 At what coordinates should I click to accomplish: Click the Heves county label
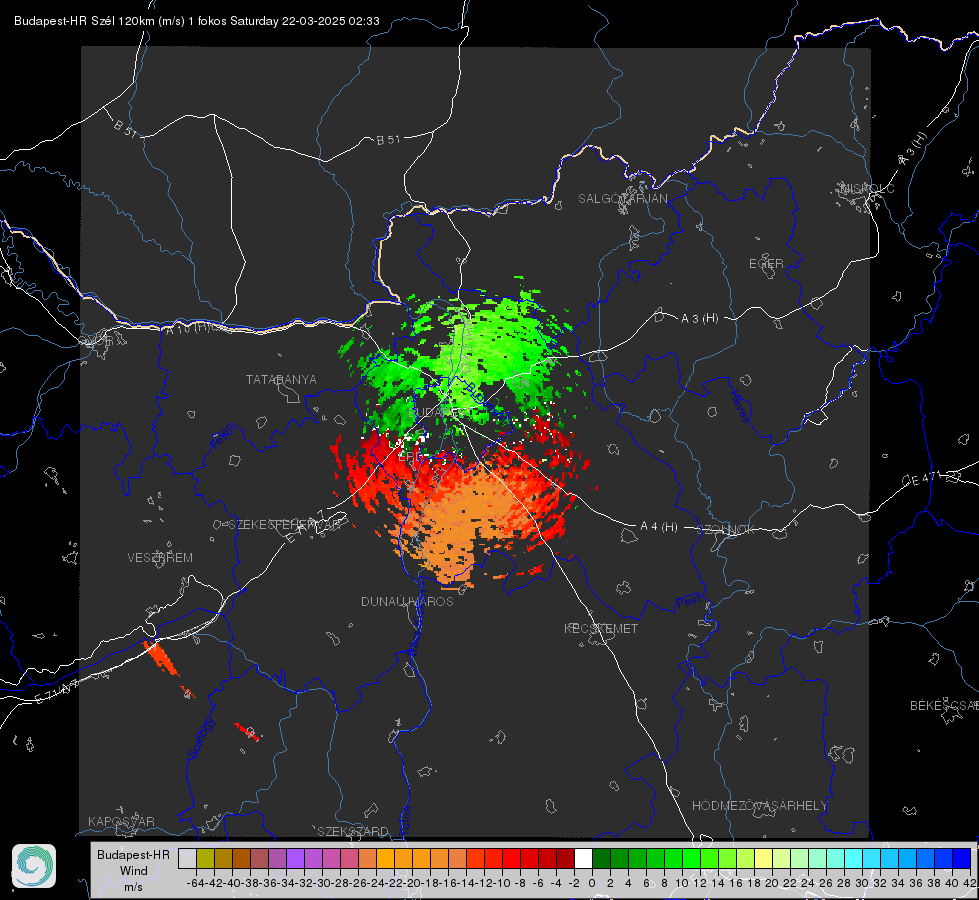tap(740, 407)
